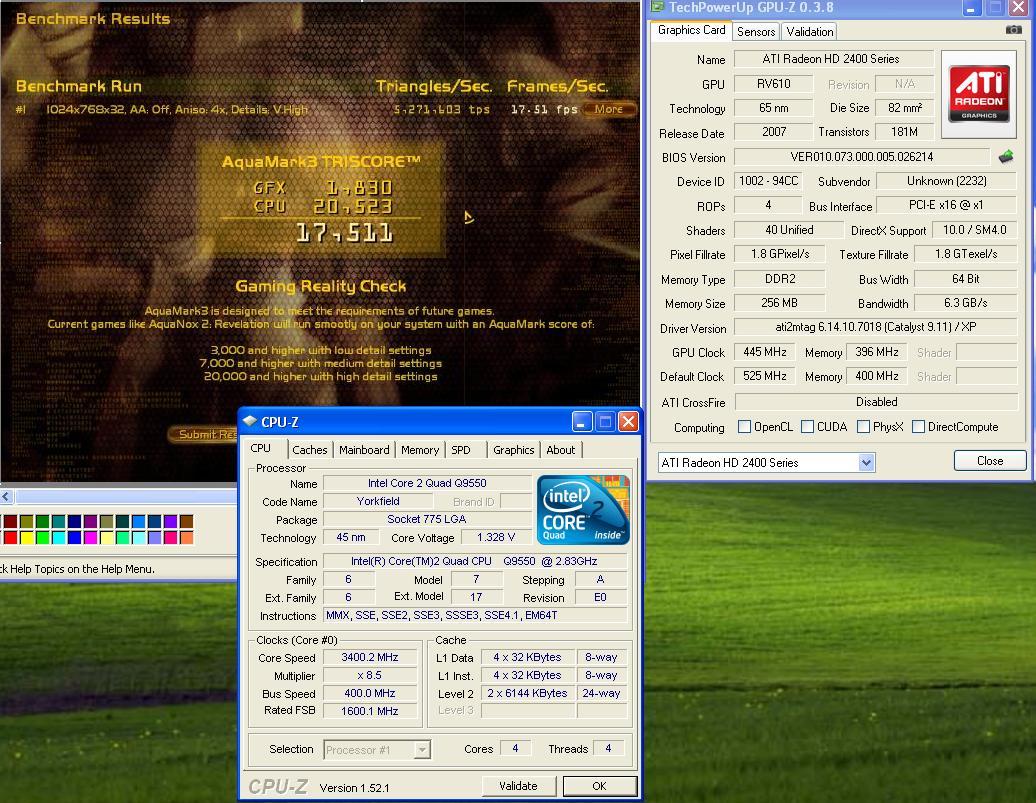Click the Driver Version field in GPU-Z
The height and width of the screenshot is (803, 1036).
pyautogui.click(x=875, y=327)
